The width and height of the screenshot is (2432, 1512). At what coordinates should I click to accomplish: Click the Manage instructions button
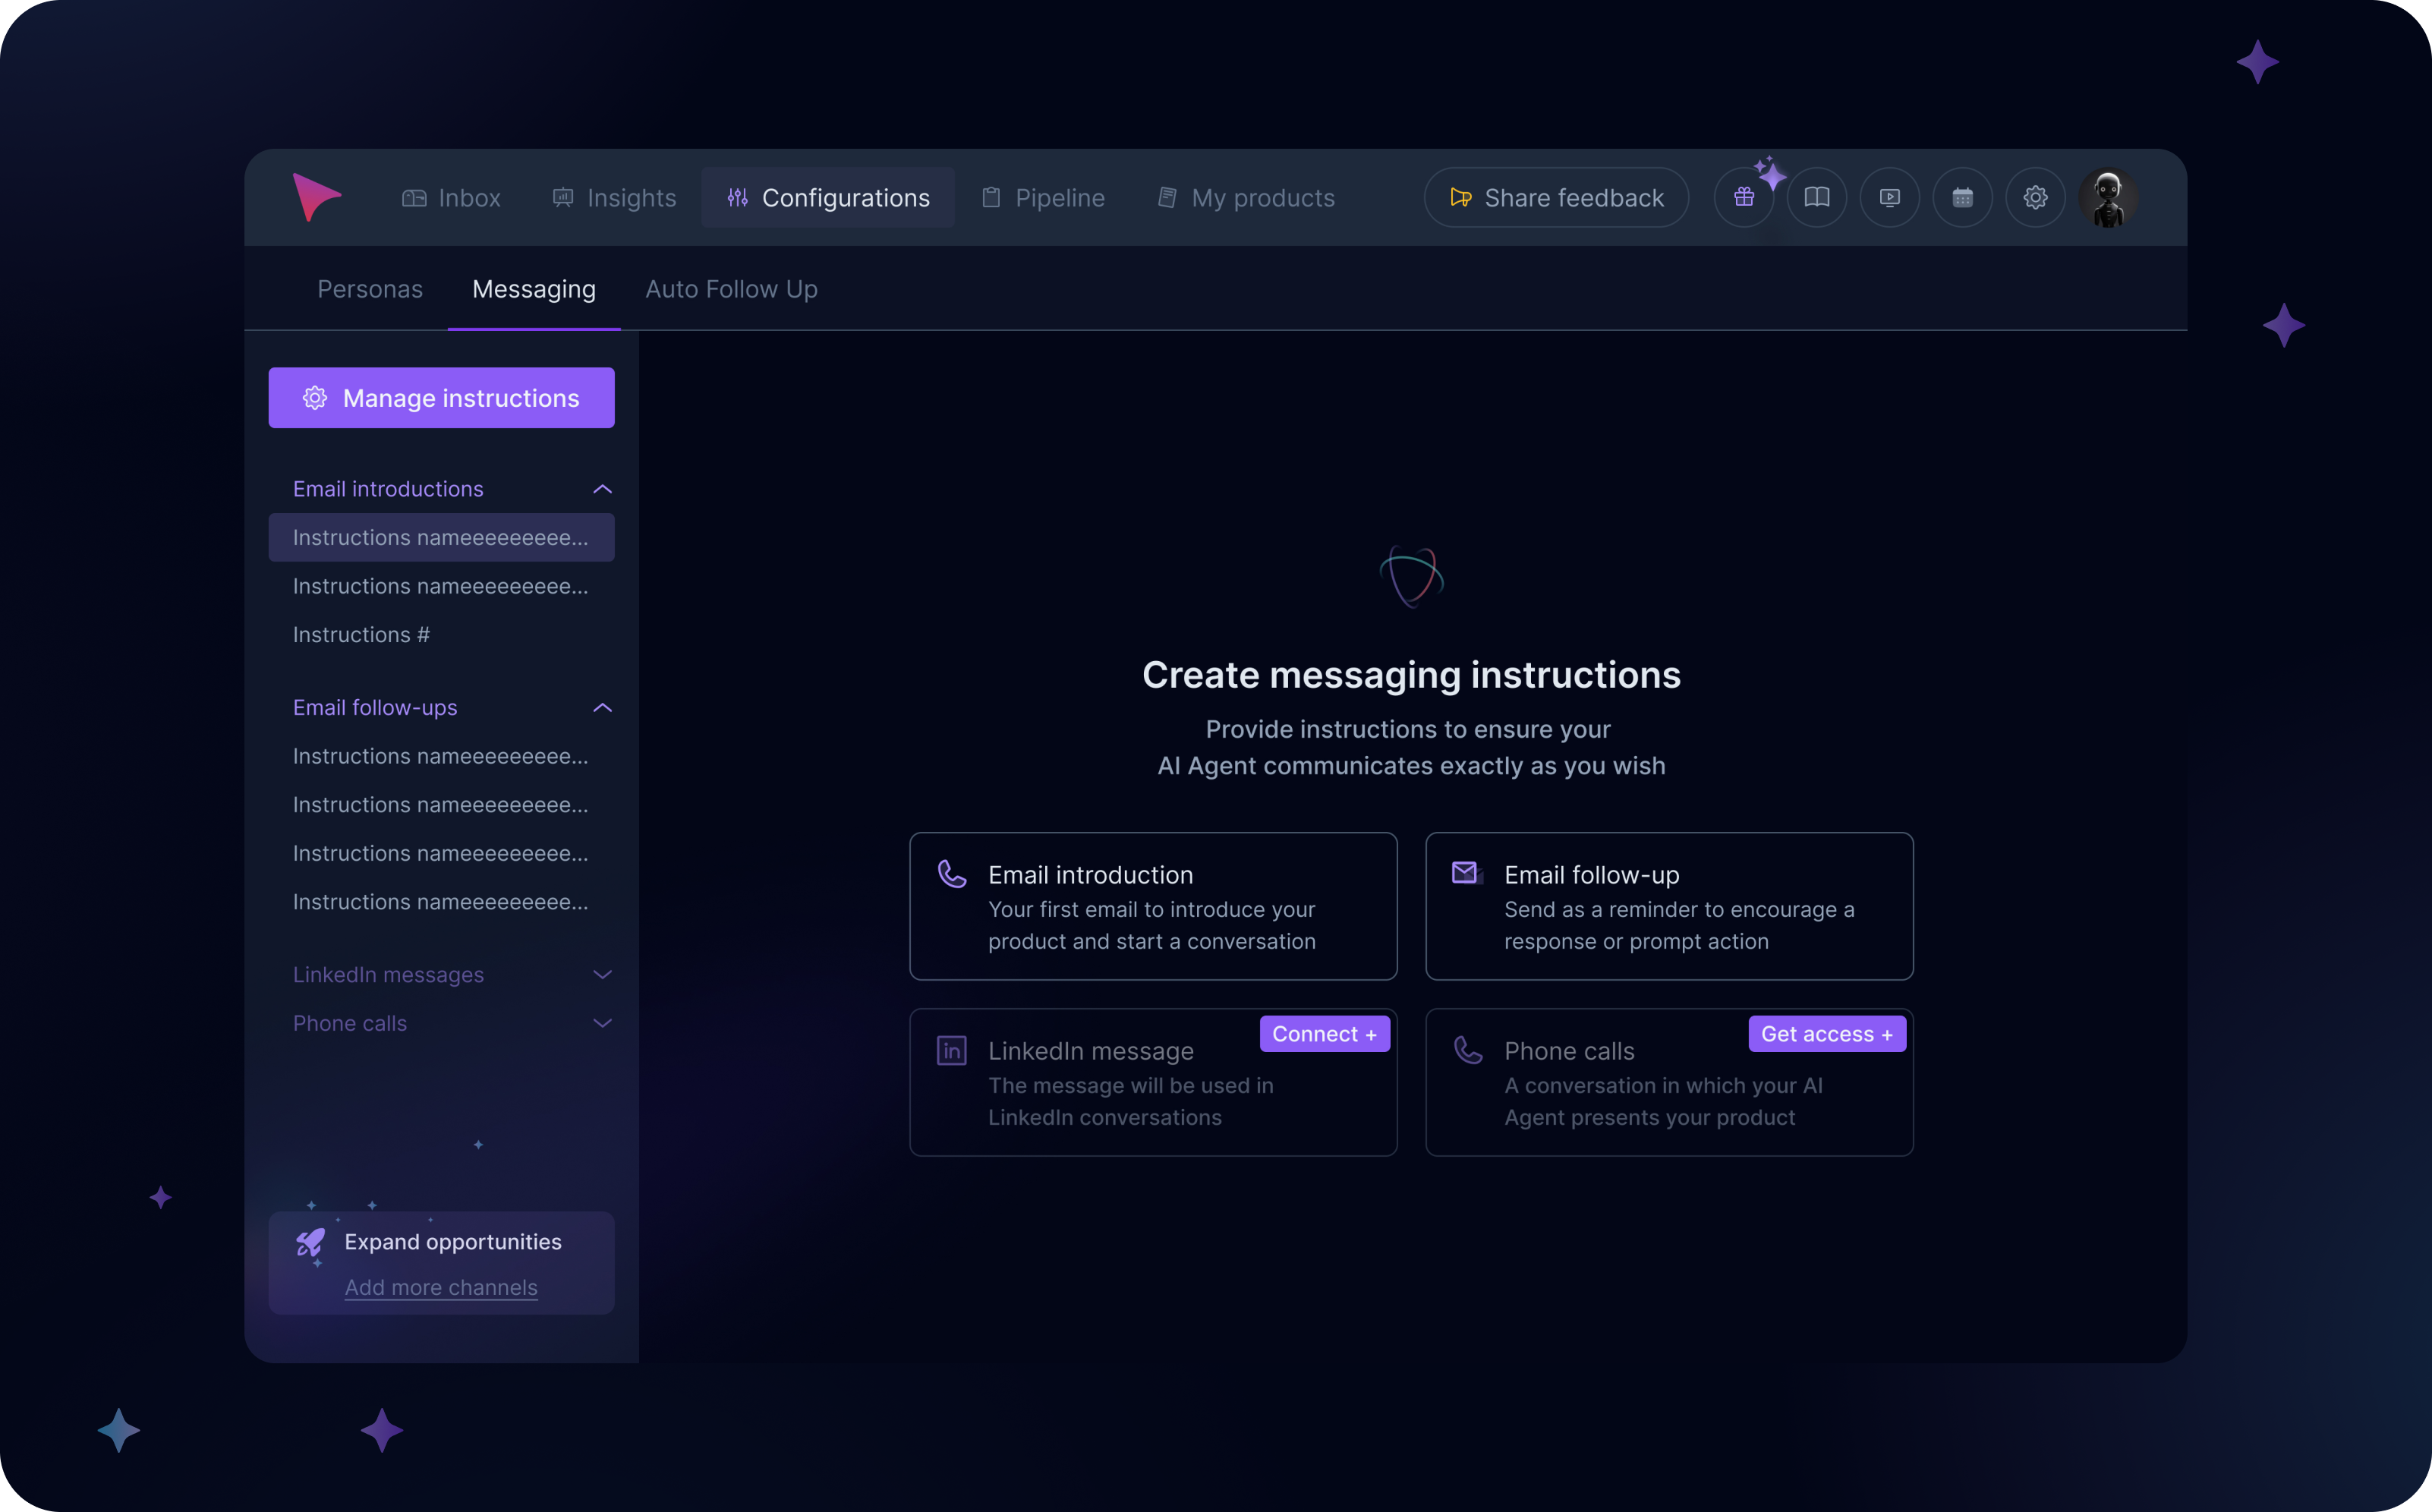coord(441,397)
